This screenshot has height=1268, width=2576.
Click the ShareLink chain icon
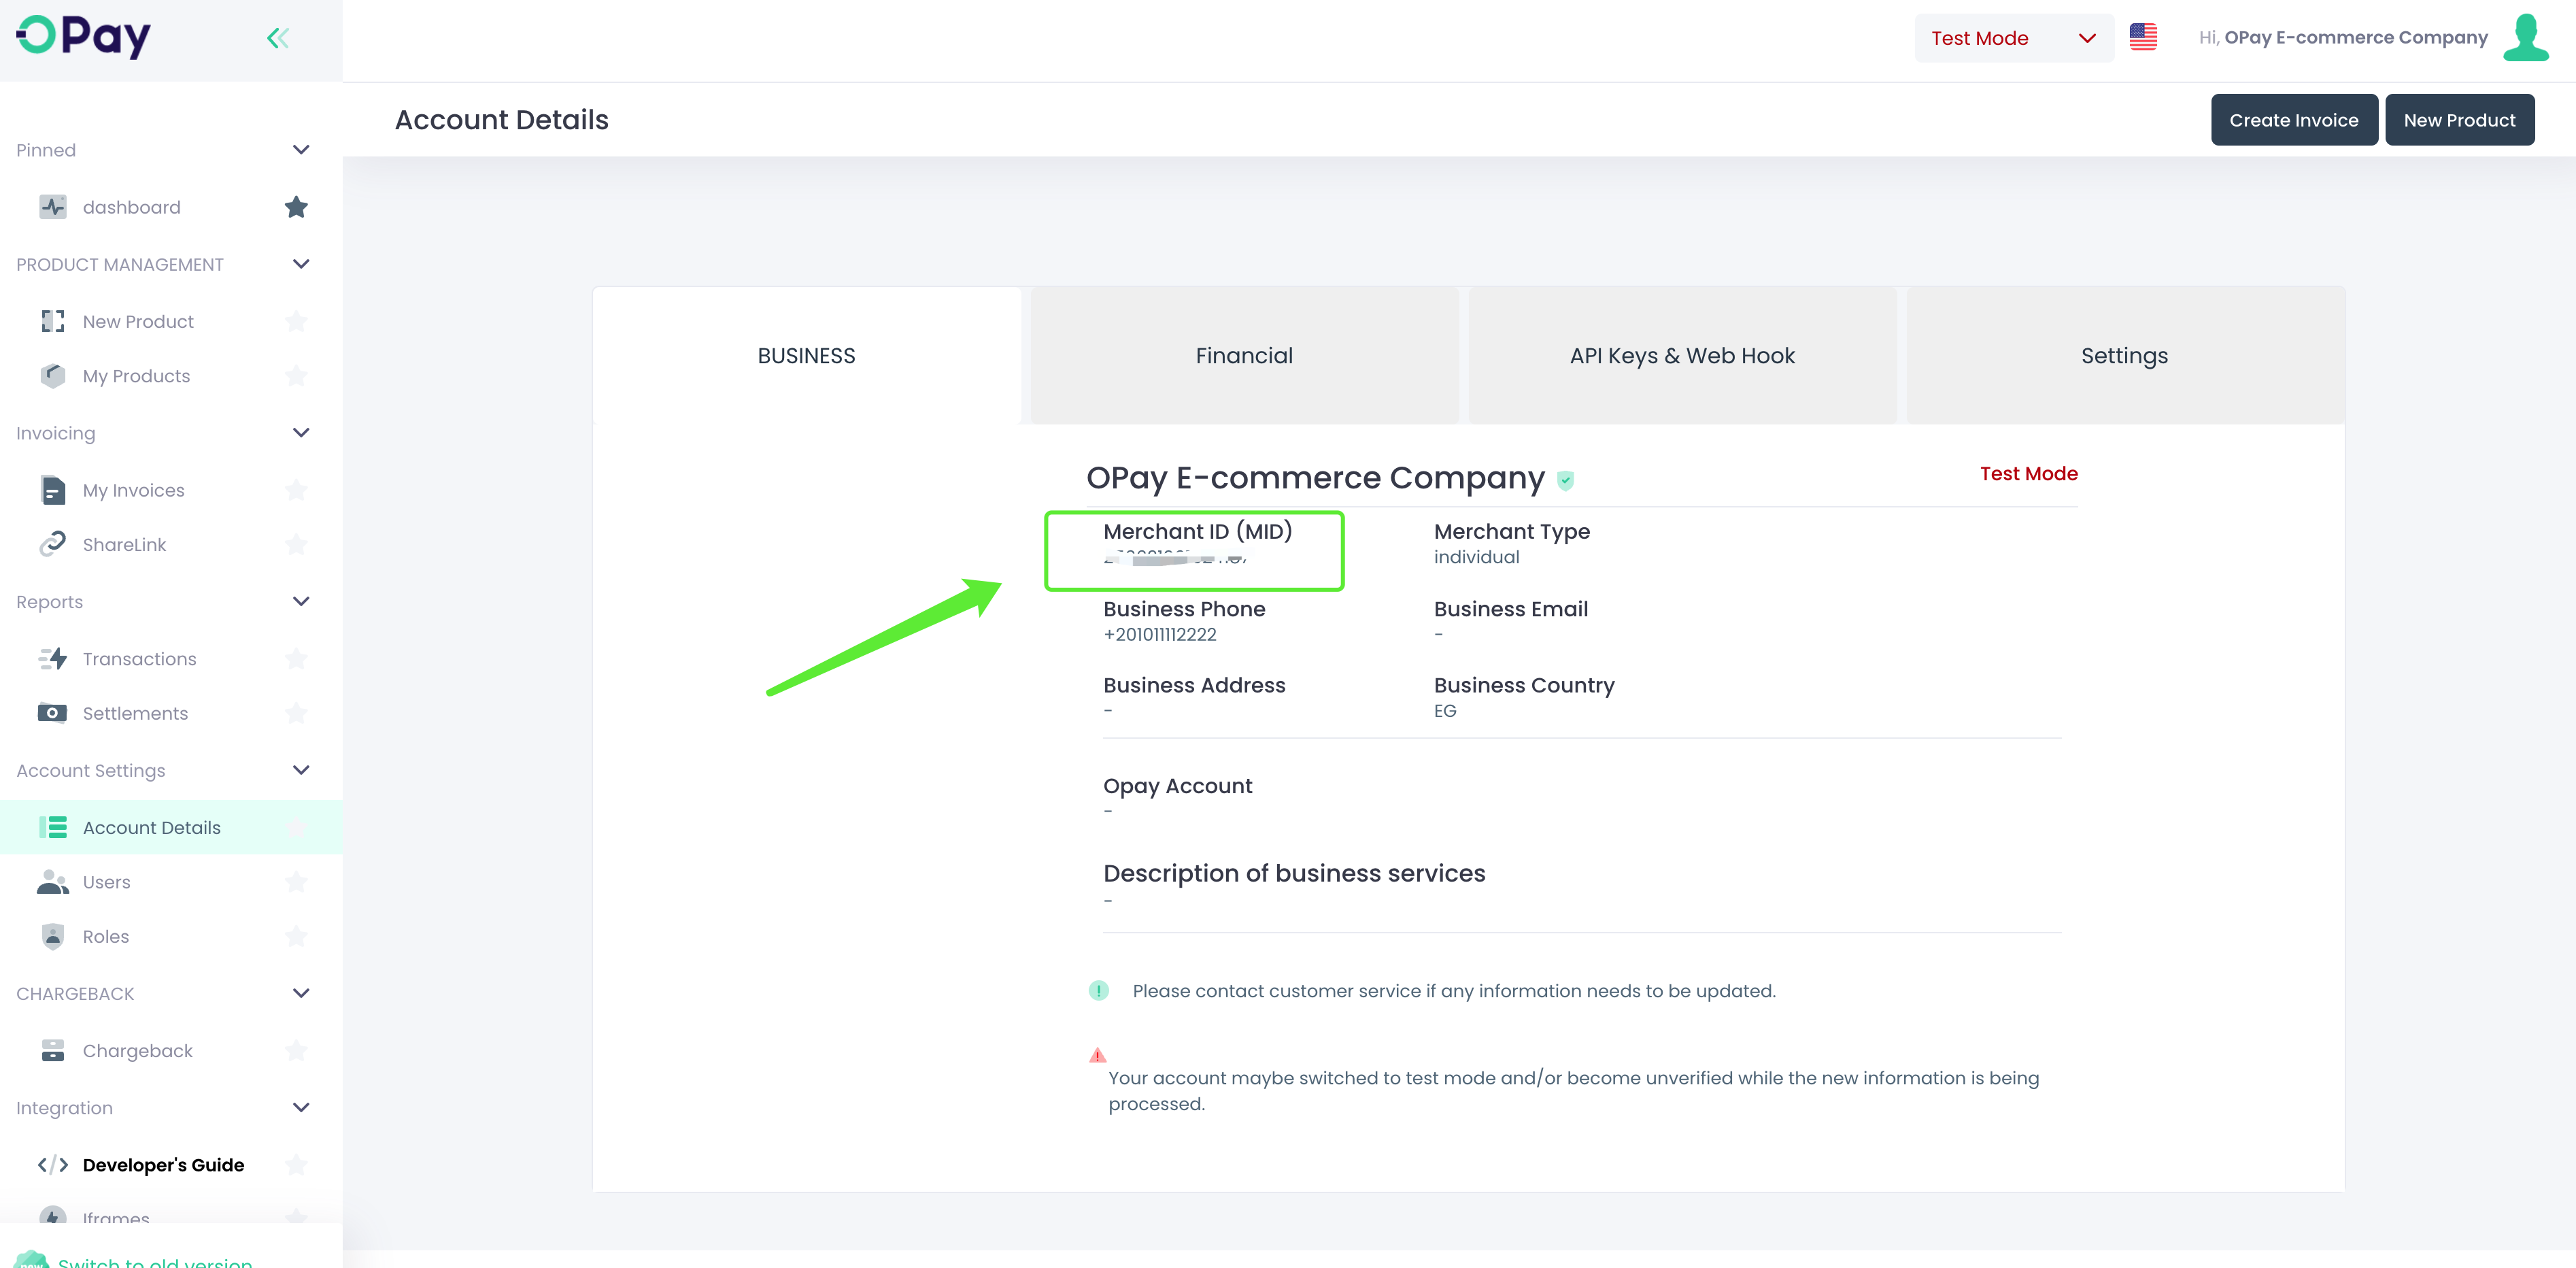pos(53,544)
